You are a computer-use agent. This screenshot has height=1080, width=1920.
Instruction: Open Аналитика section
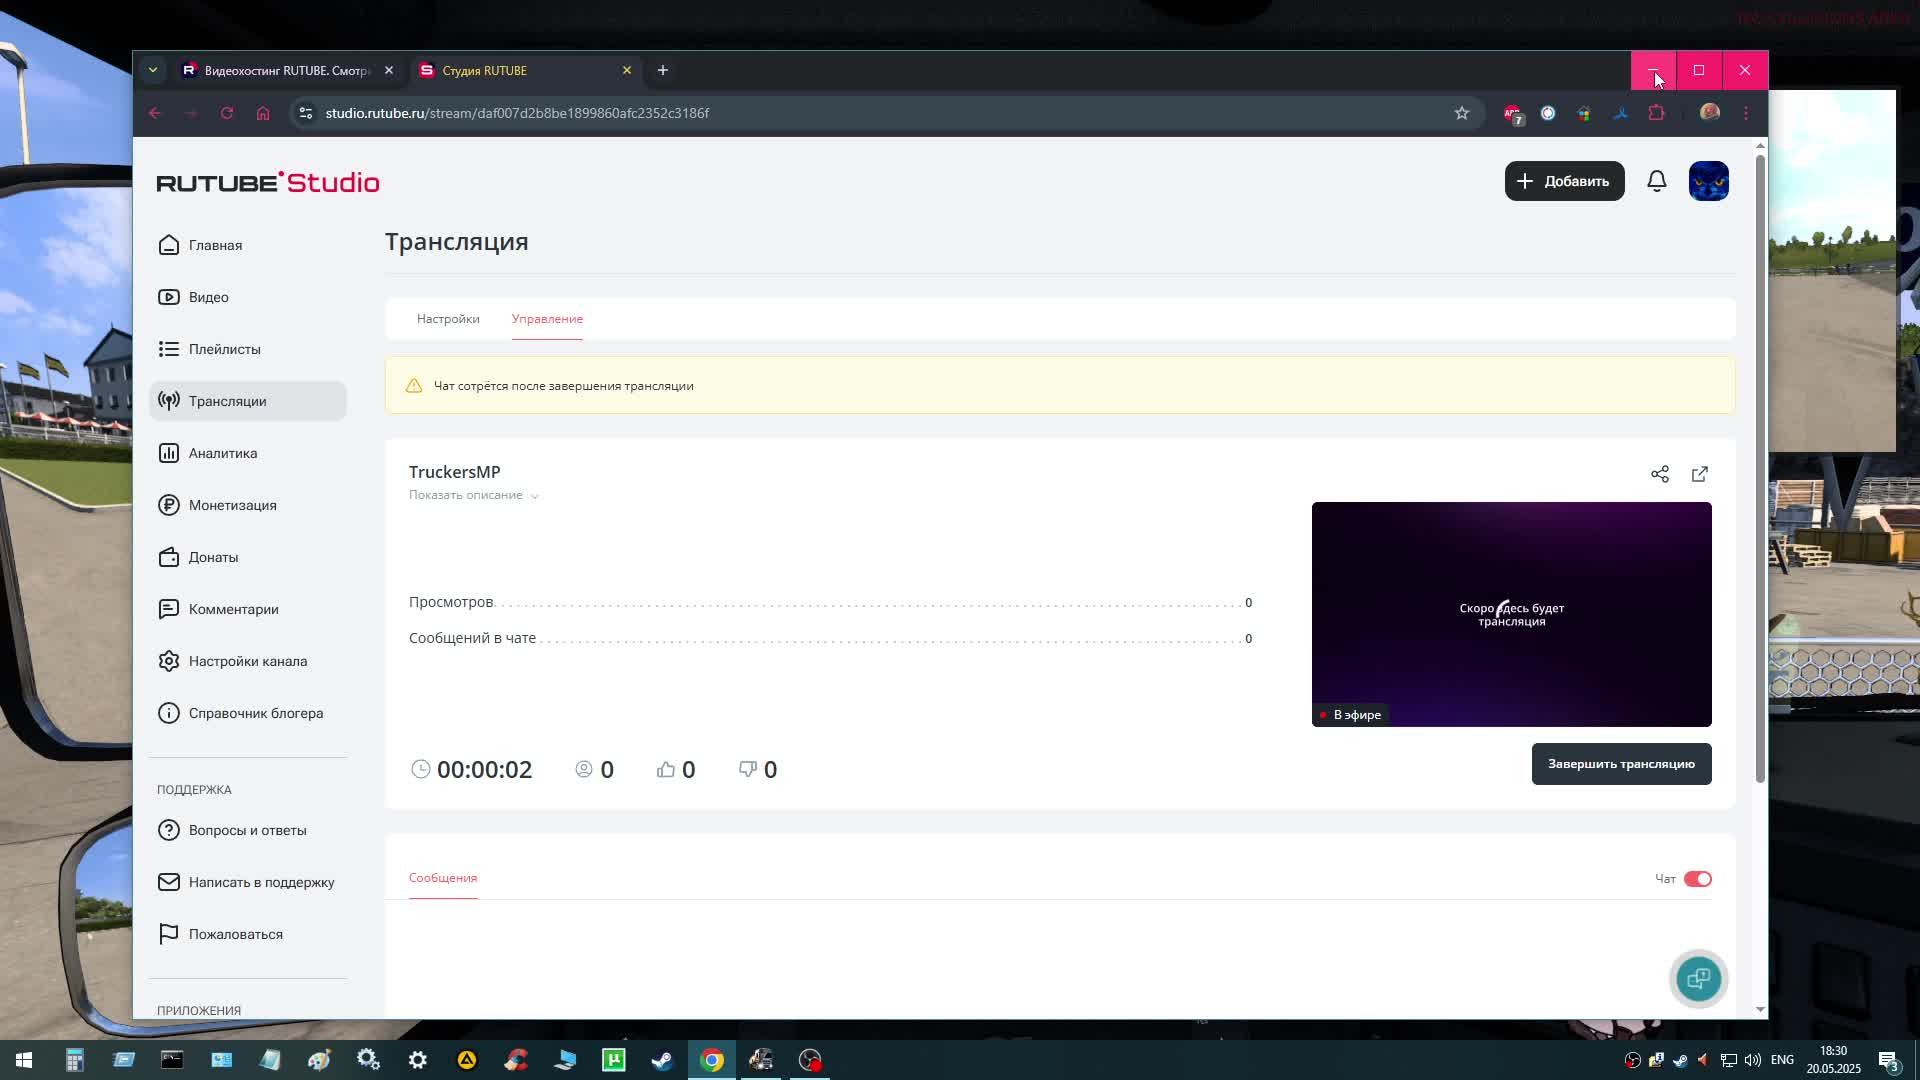point(247,453)
